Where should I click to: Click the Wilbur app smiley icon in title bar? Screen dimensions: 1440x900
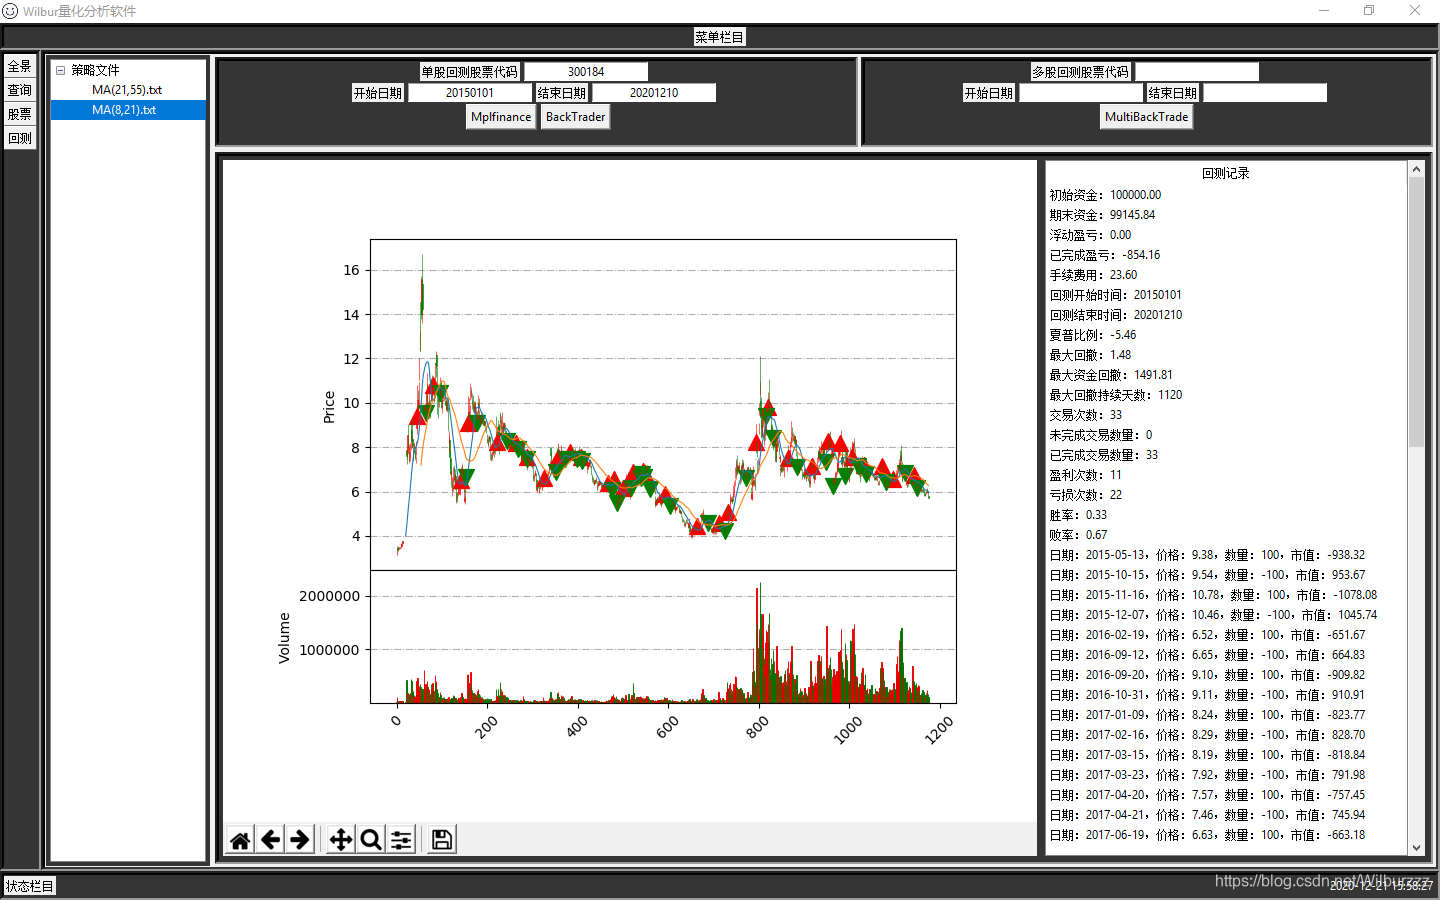[x=10, y=10]
